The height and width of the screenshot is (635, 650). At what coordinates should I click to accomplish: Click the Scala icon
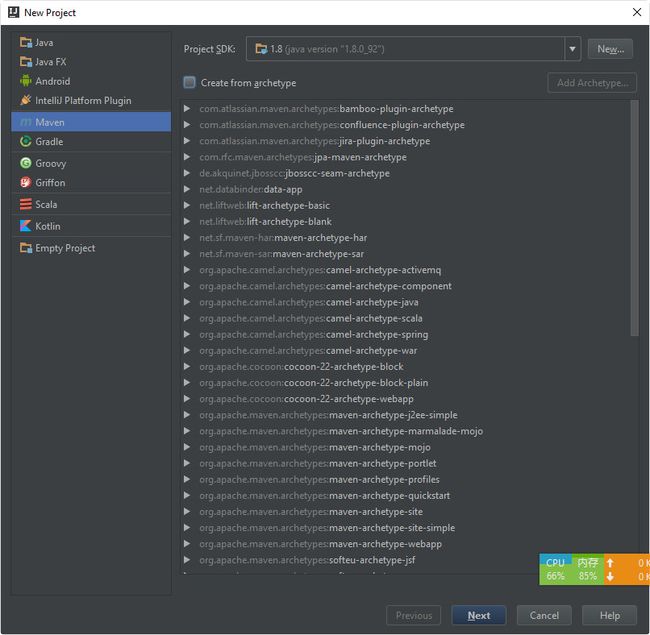26,204
